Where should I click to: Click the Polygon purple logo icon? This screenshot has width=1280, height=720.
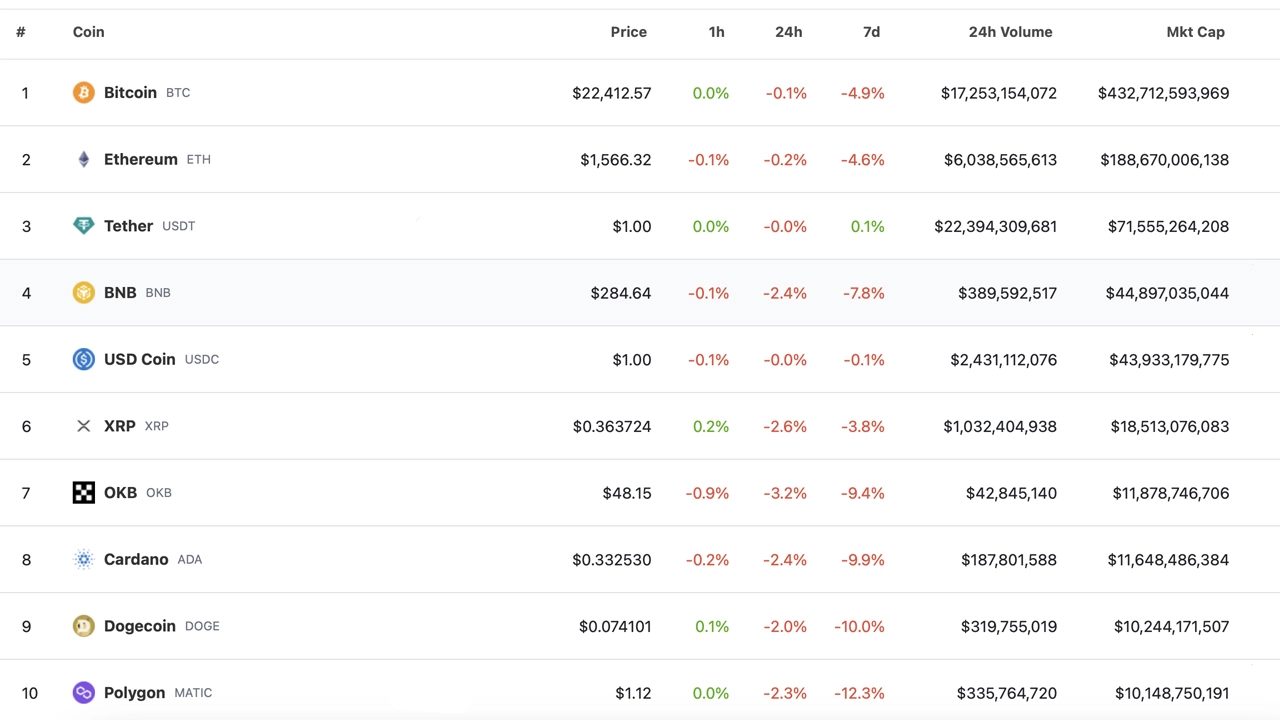coord(84,693)
